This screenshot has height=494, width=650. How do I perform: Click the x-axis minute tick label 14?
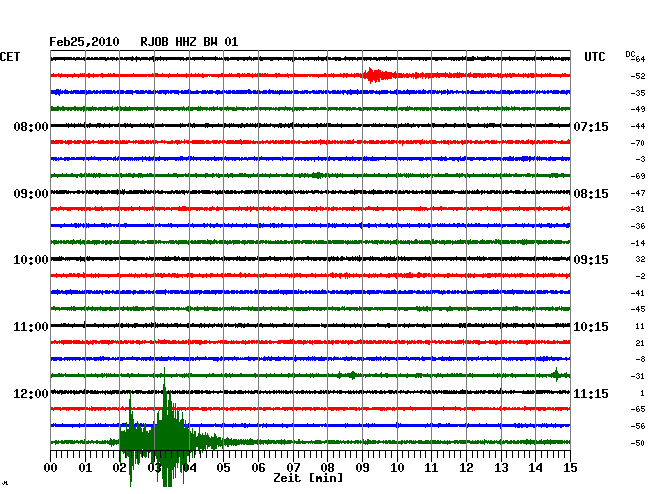[x=536, y=468]
